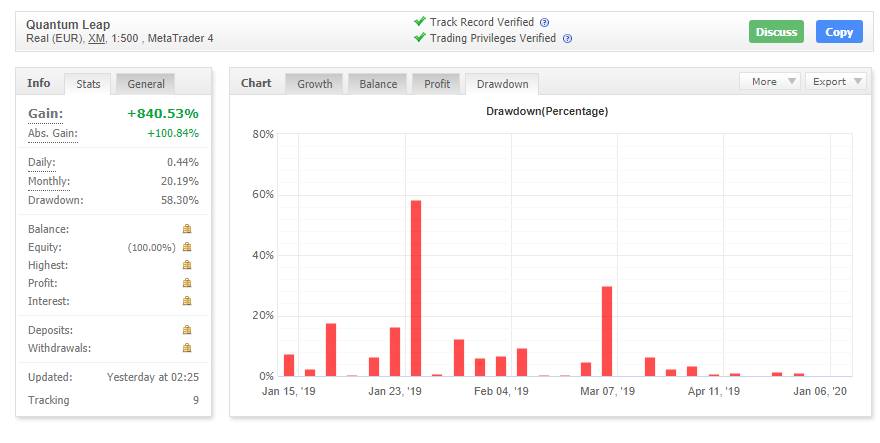This screenshot has height=443, width=880.
Task: Click the lock icon beside Highest
Action: (x=187, y=265)
